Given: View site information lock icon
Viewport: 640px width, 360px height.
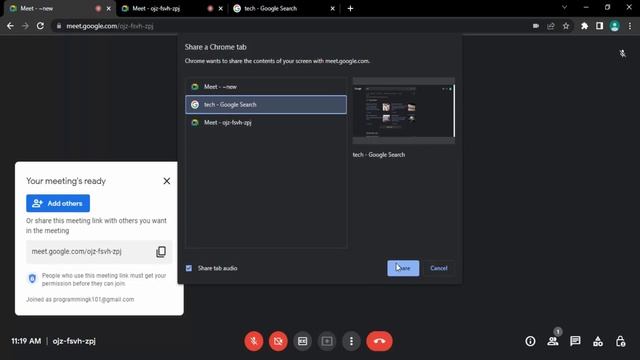Looking at the screenshot, I should click(x=59, y=26).
